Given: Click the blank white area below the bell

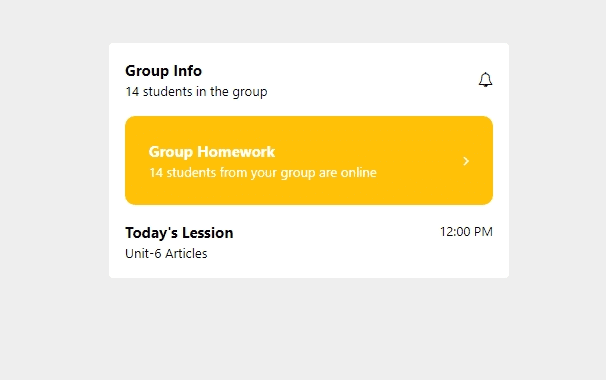Looking at the screenshot, I should [x=485, y=101].
